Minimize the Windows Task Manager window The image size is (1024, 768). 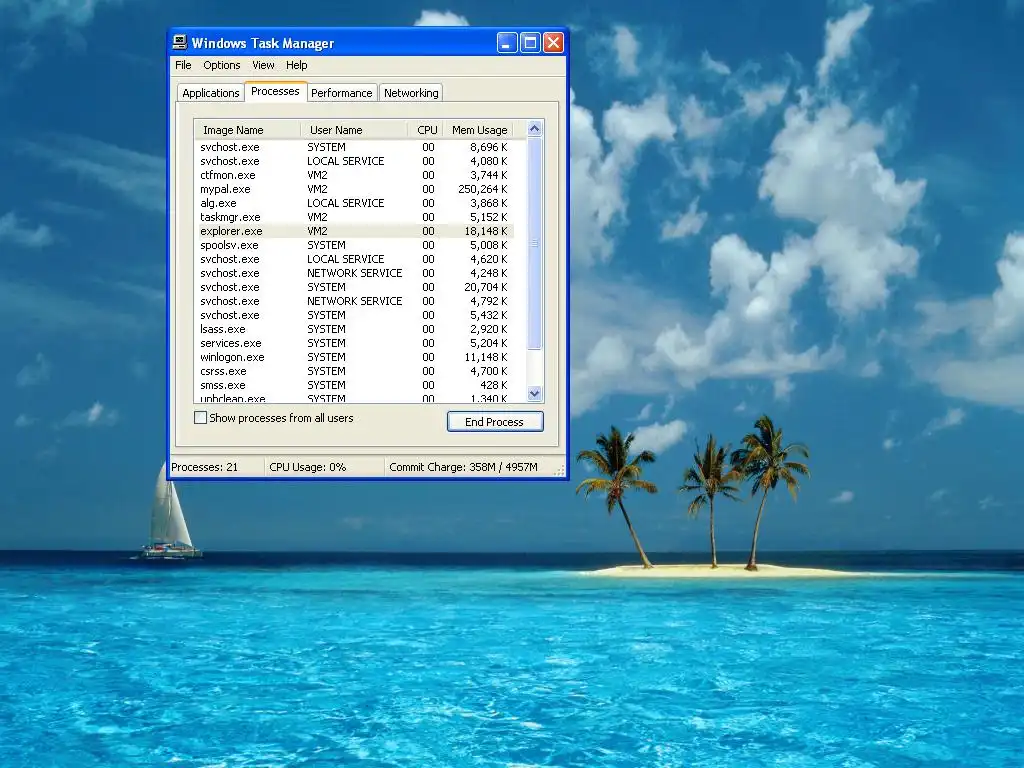click(507, 43)
